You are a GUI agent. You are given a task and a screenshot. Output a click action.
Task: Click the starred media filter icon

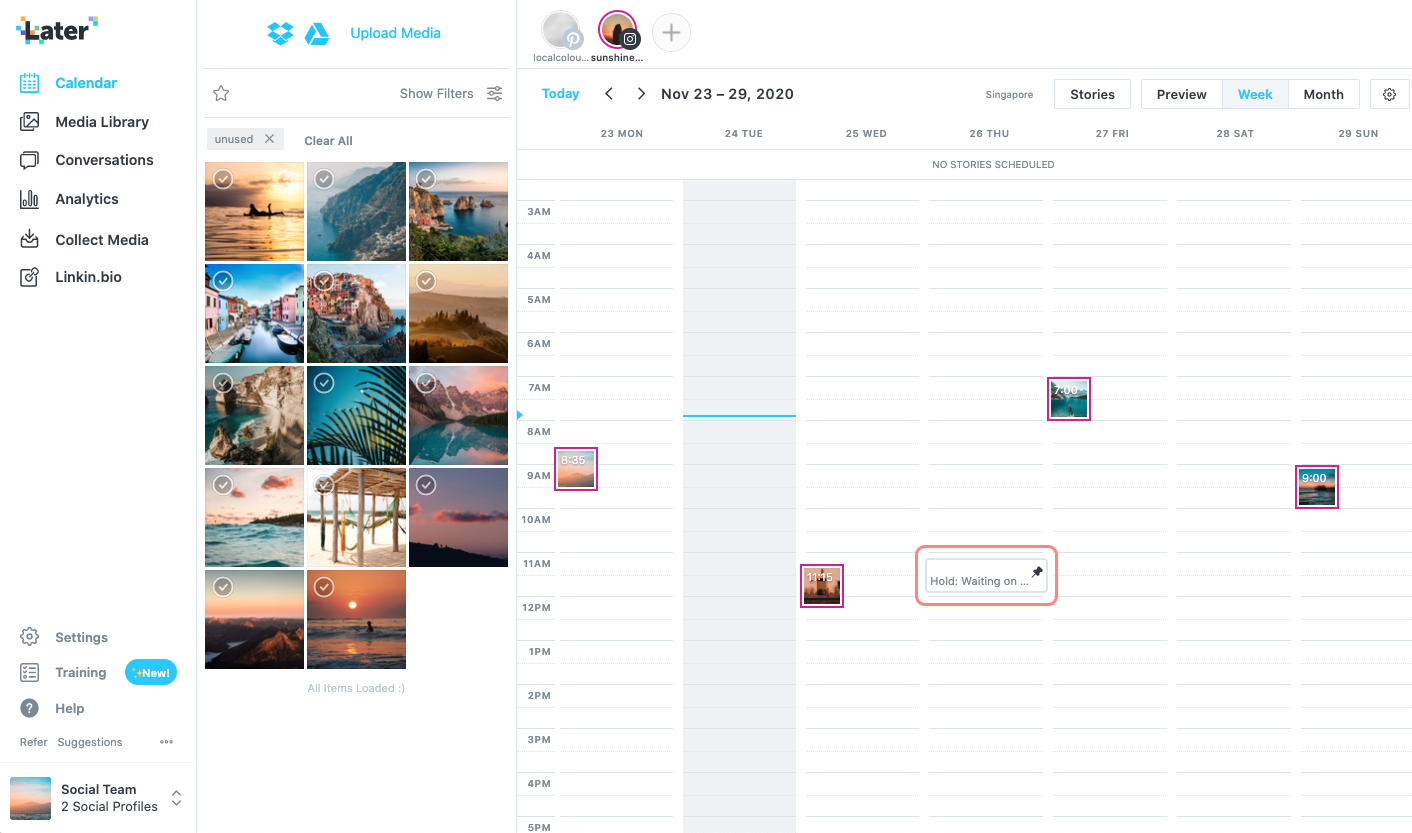coord(221,93)
